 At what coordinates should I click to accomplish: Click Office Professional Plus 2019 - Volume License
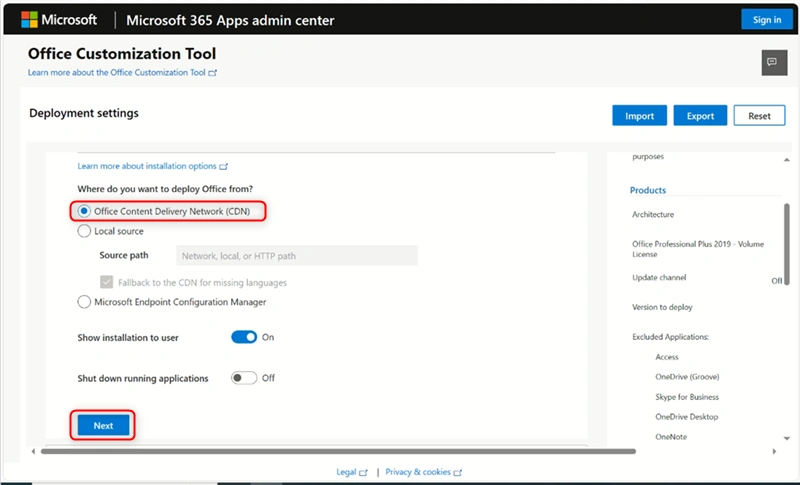point(698,249)
